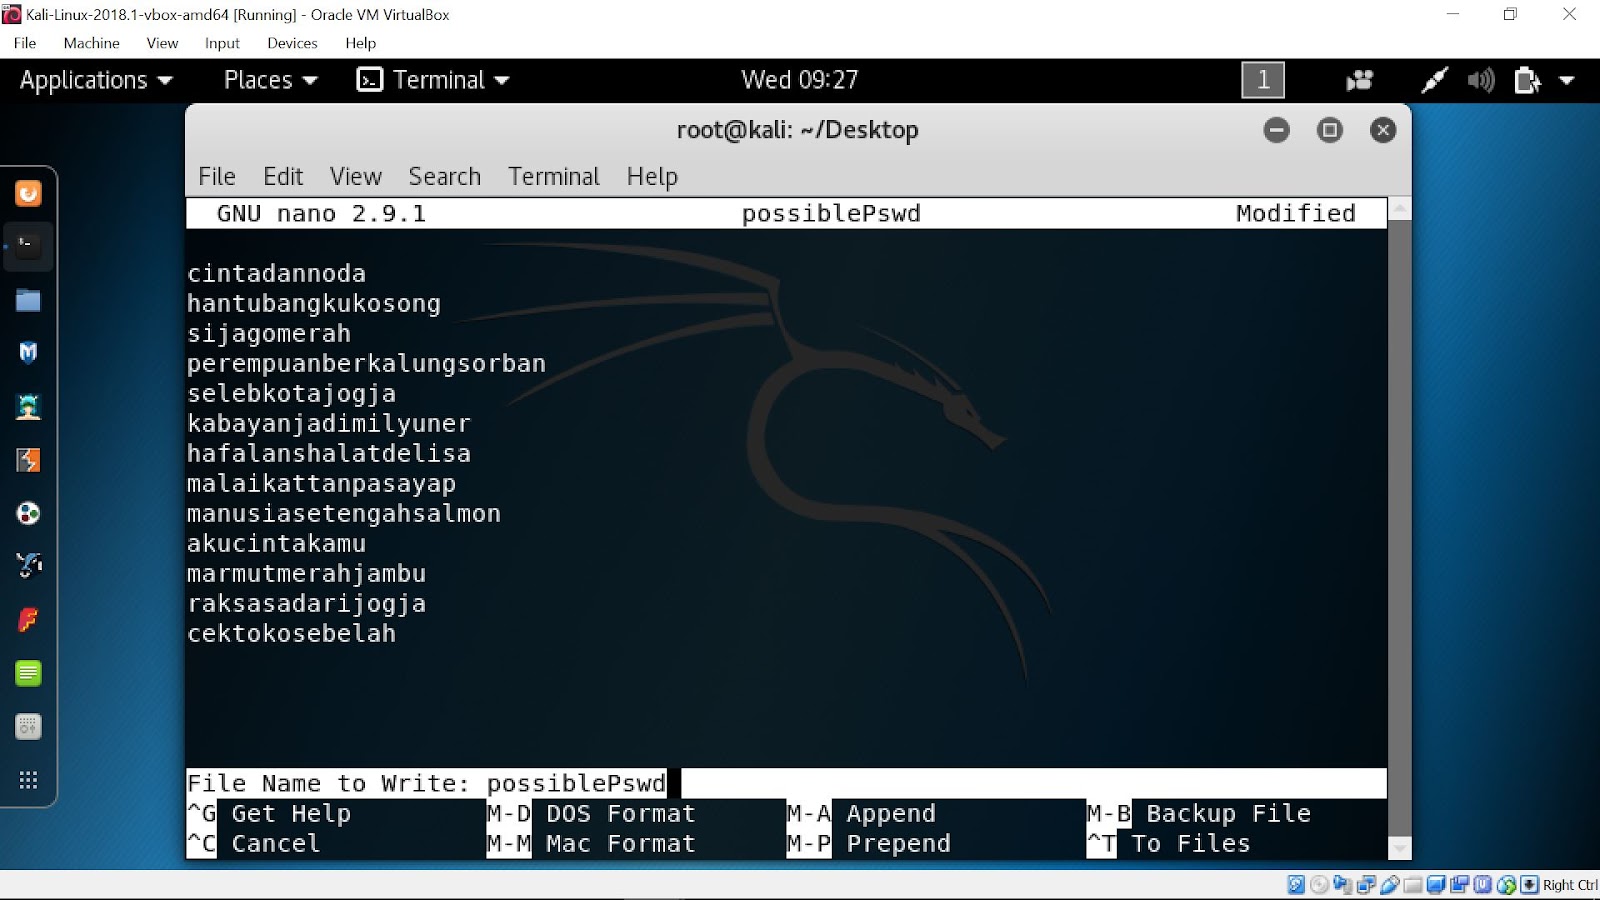The width and height of the screenshot is (1600, 900).
Task: Open VirtualBox Input menu
Action: click(x=222, y=43)
